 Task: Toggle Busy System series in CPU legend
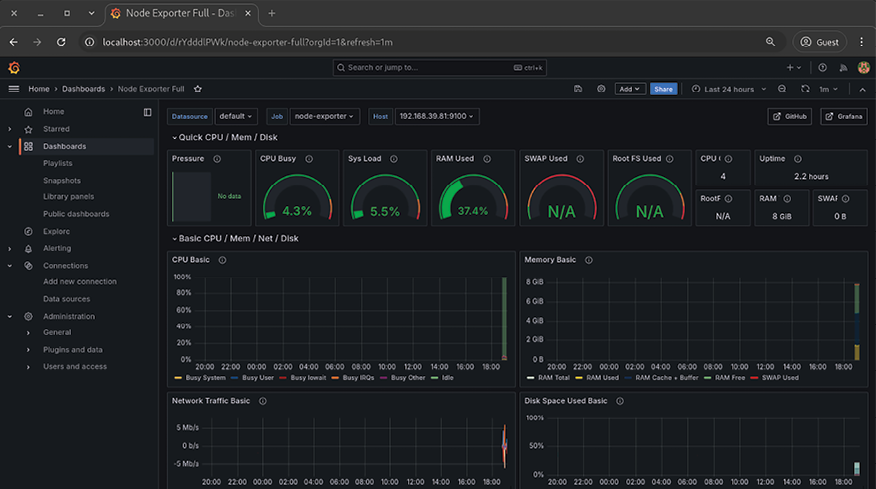pos(204,378)
